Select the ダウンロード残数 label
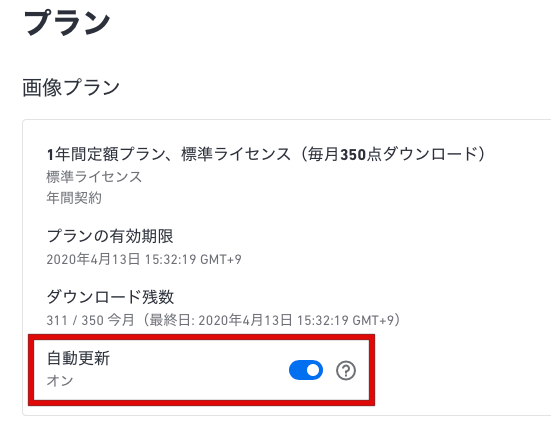Viewport: 551px width, 441px height. point(110,297)
